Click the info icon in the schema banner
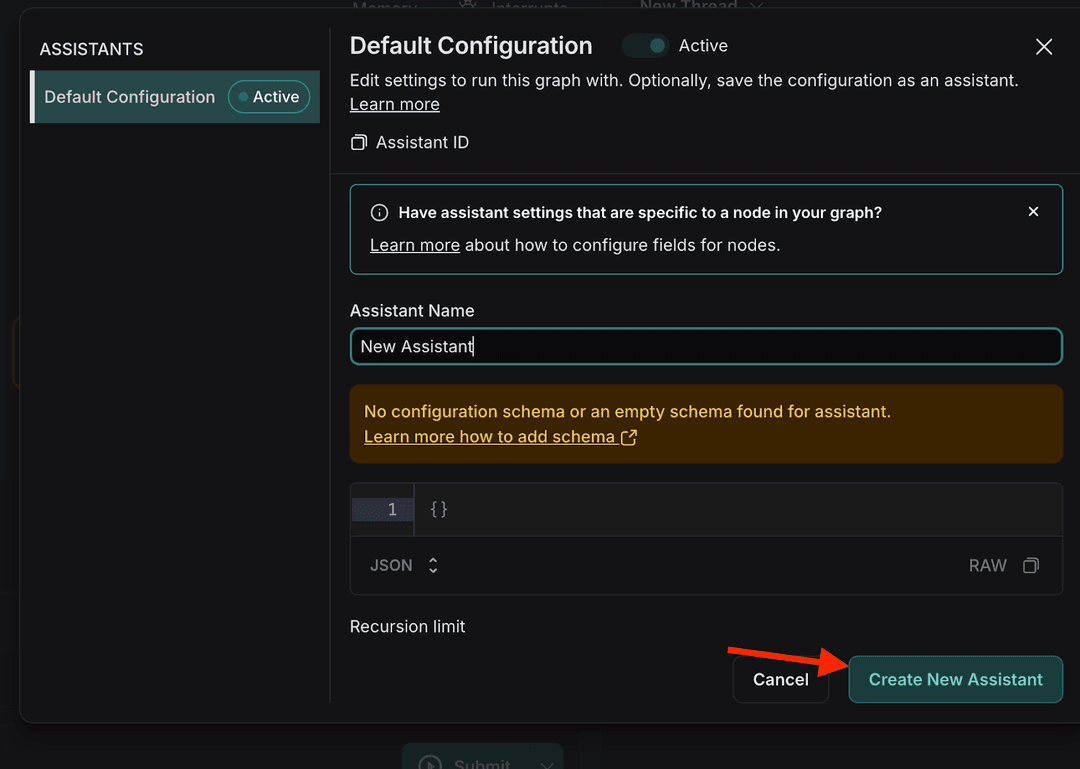1080x769 pixels. pos(378,212)
